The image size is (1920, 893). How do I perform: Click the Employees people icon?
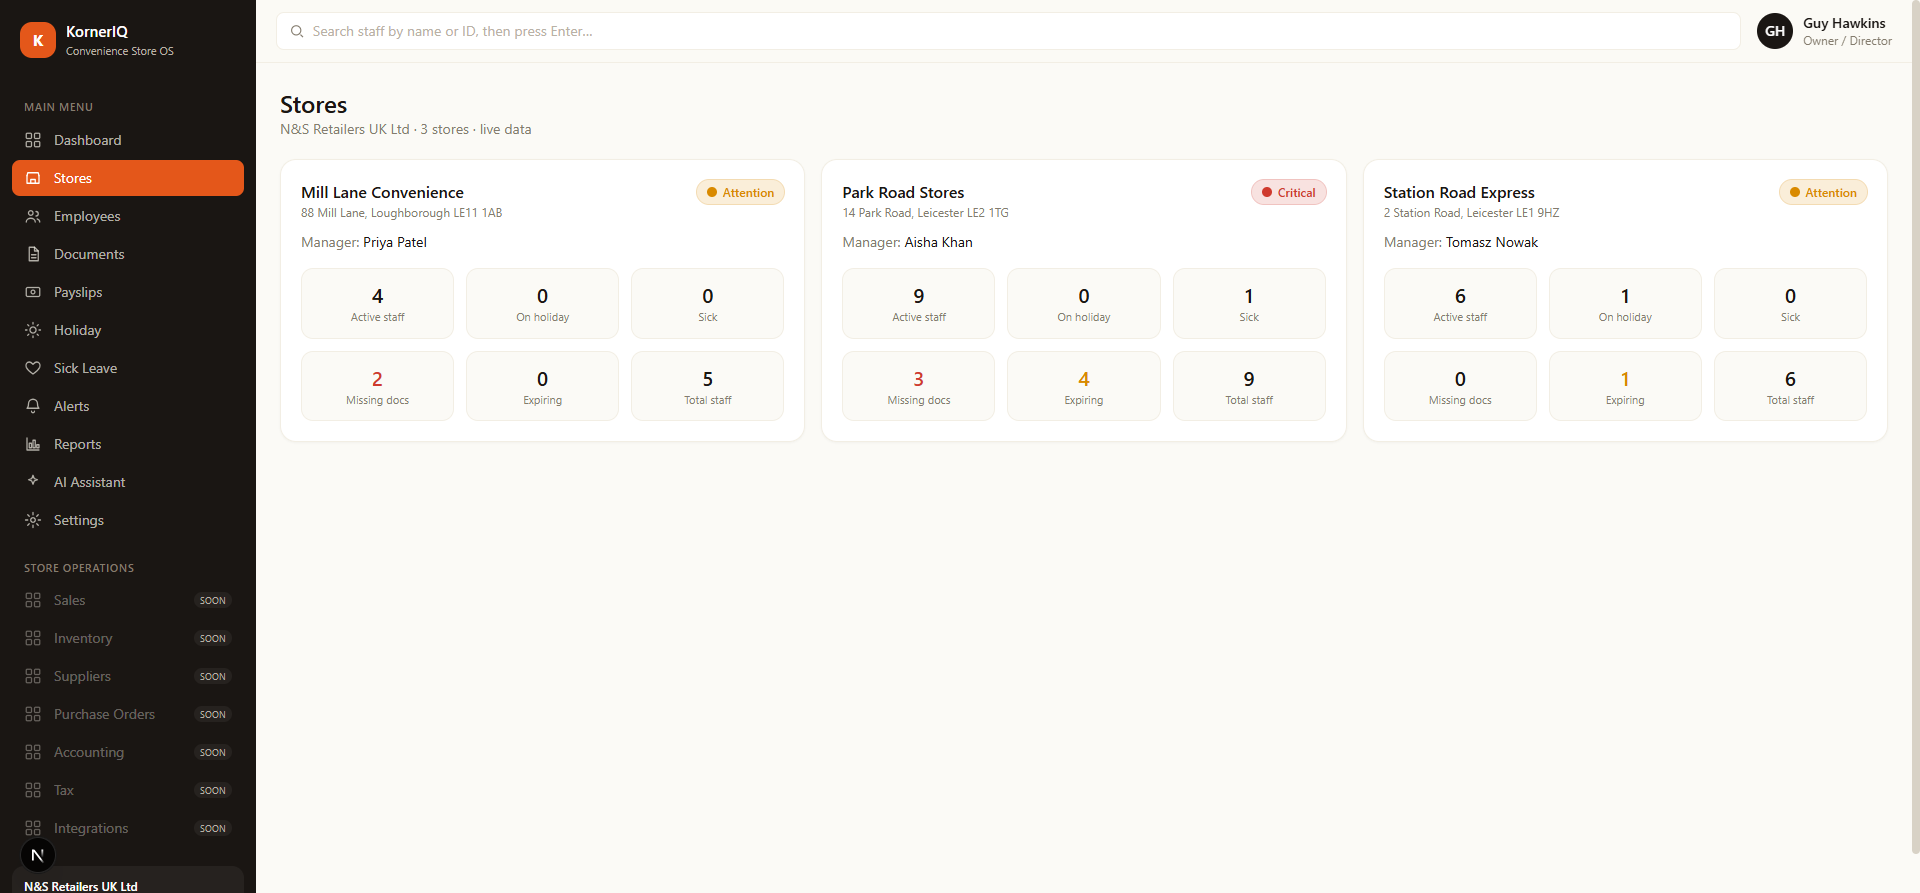click(x=33, y=216)
